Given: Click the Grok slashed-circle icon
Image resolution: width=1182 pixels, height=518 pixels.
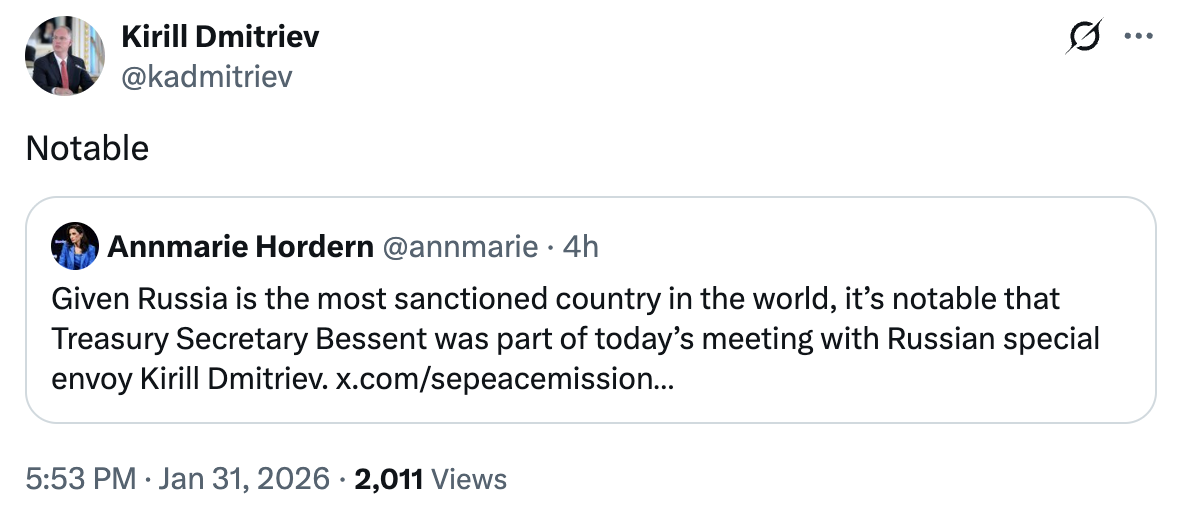Looking at the screenshot, I should (1085, 38).
